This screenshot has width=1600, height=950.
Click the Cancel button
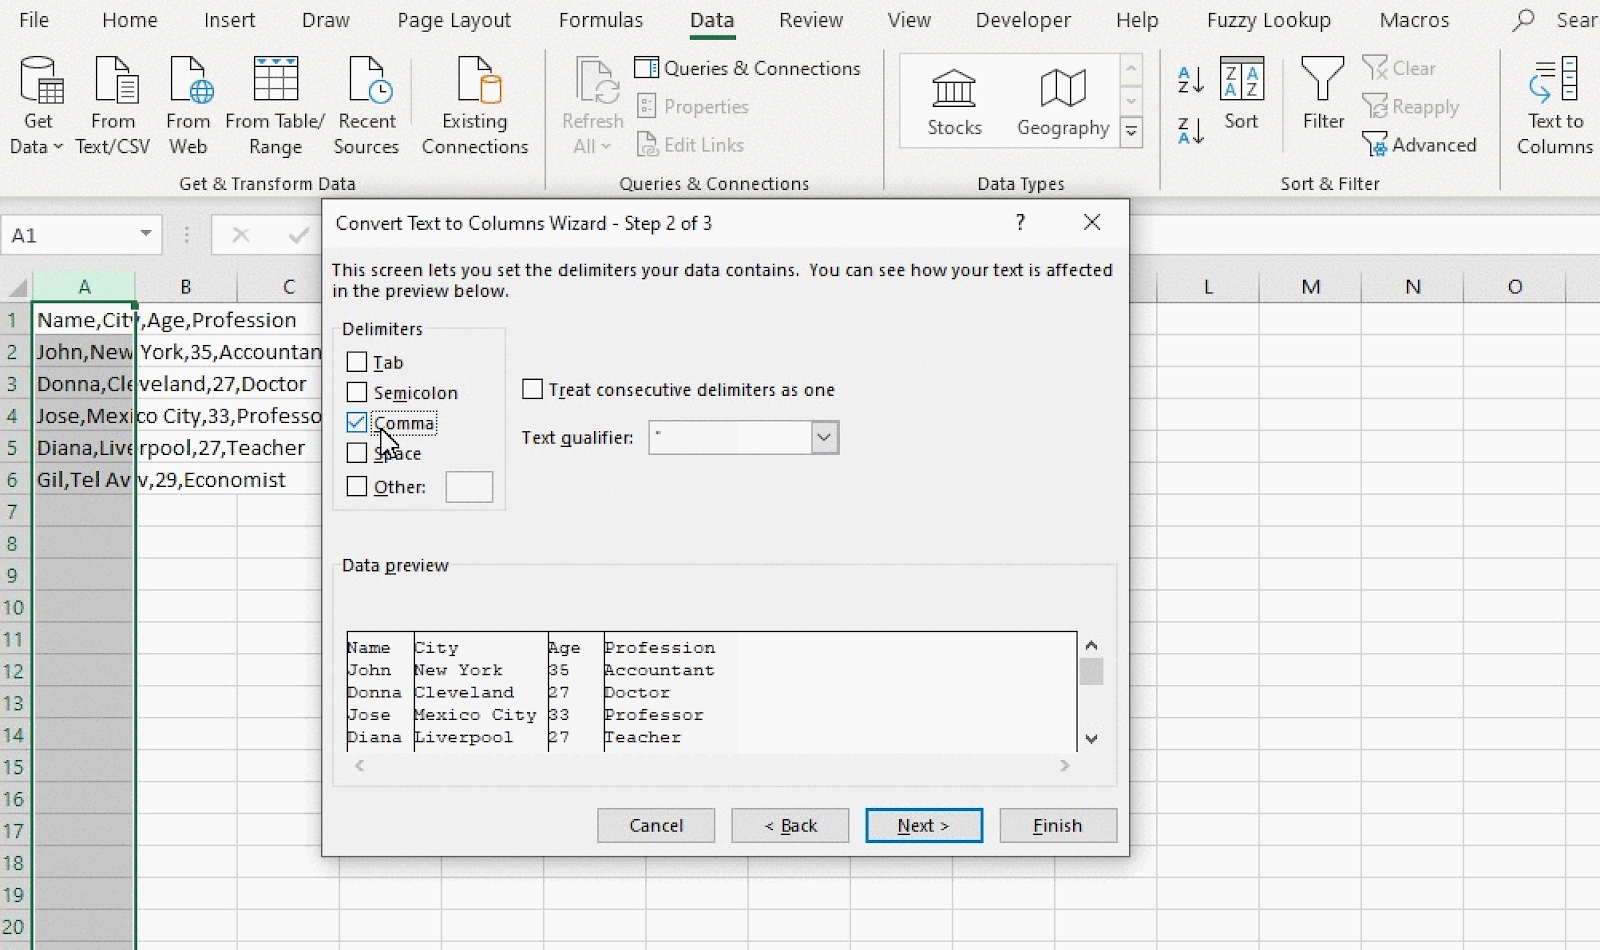pos(656,825)
